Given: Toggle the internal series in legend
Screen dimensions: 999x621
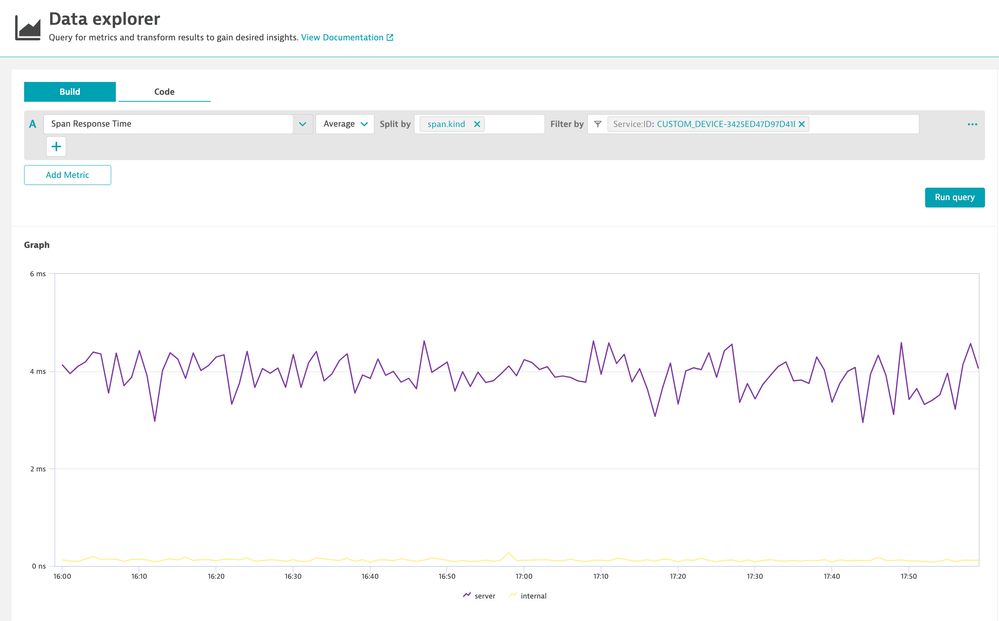Looking at the screenshot, I should pyautogui.click(x=527, y=596).
